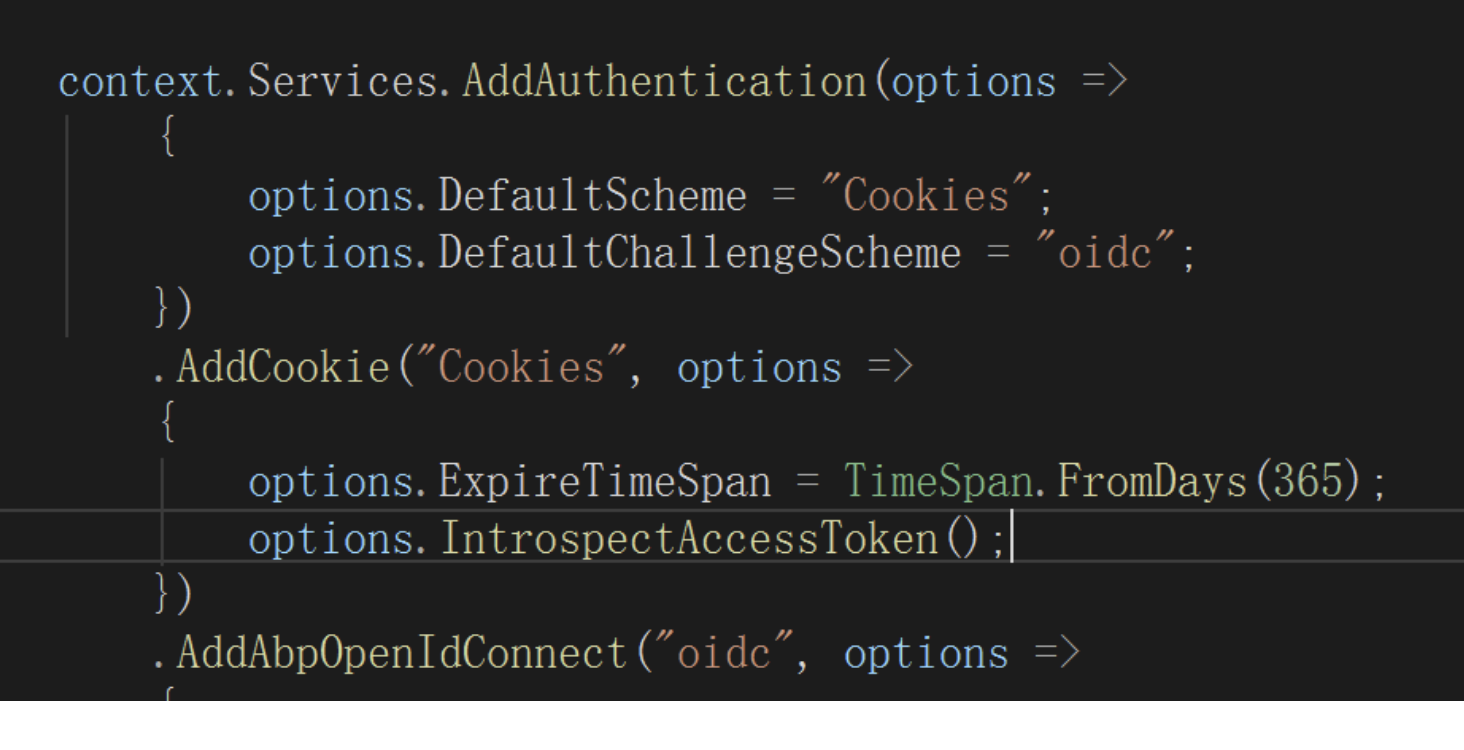Click "Cookies" string inside AddCookie call

(523, 369)
